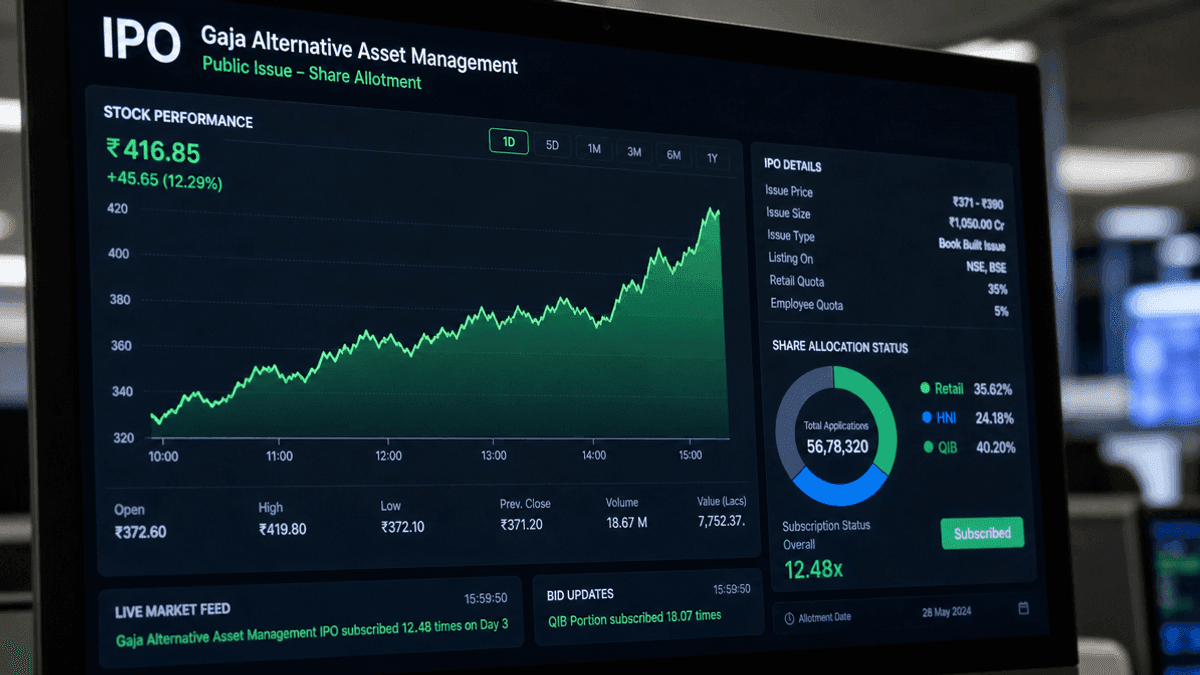Click the green QIB legend dot

928,446
